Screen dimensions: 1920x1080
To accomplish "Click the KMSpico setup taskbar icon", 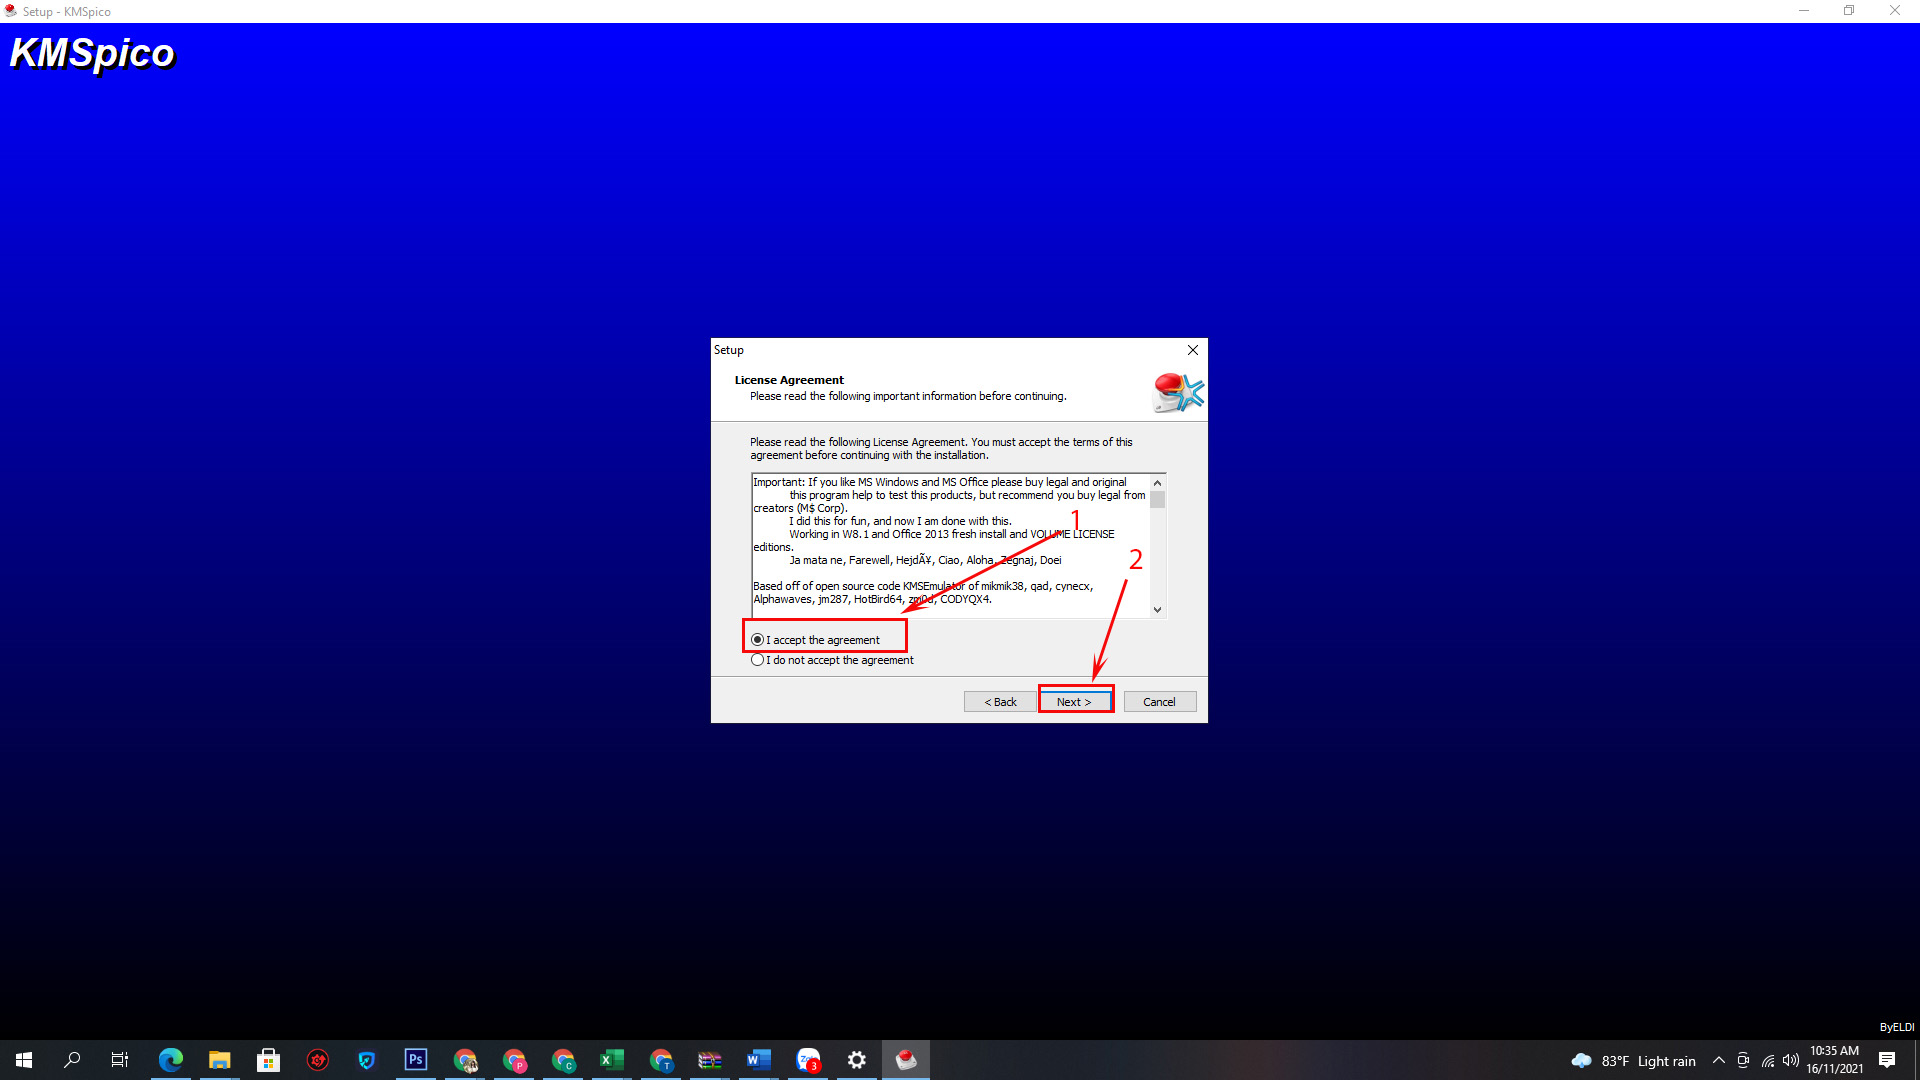I will 906,1060.
